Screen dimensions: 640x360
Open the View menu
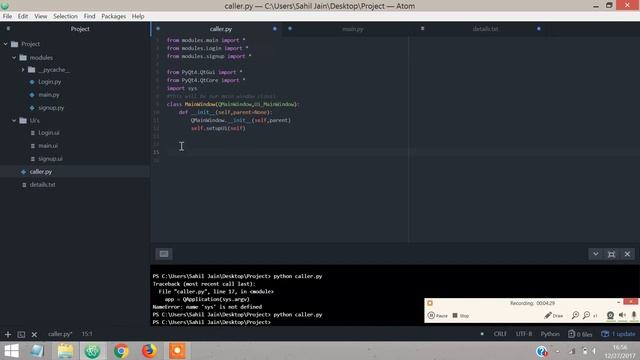[x=40, y=16]
